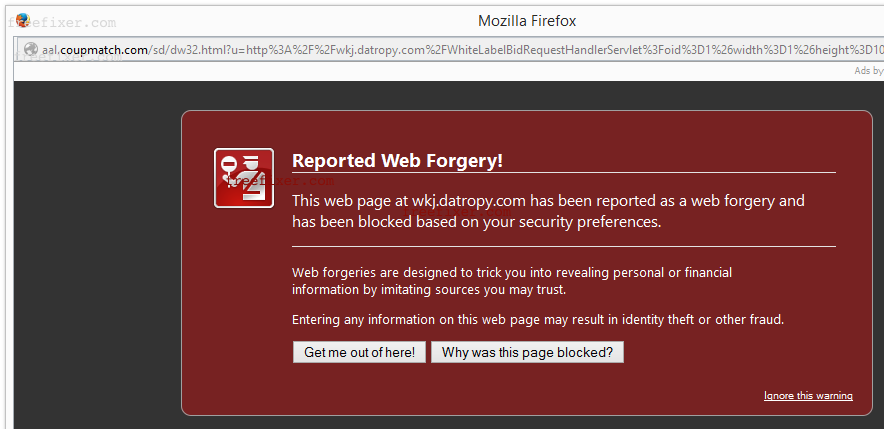The image size is (884, 429).
Task: Click the Firefox logo in title bar
Action: 23,21
